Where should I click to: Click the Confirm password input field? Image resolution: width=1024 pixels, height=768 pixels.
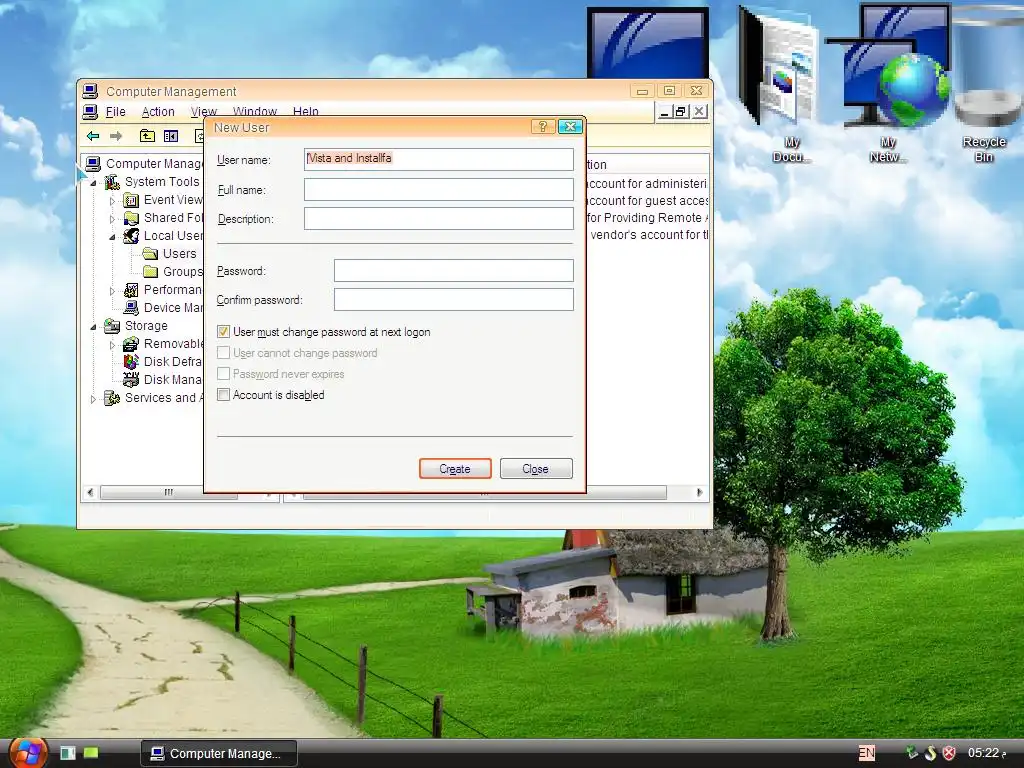[454, 300]
